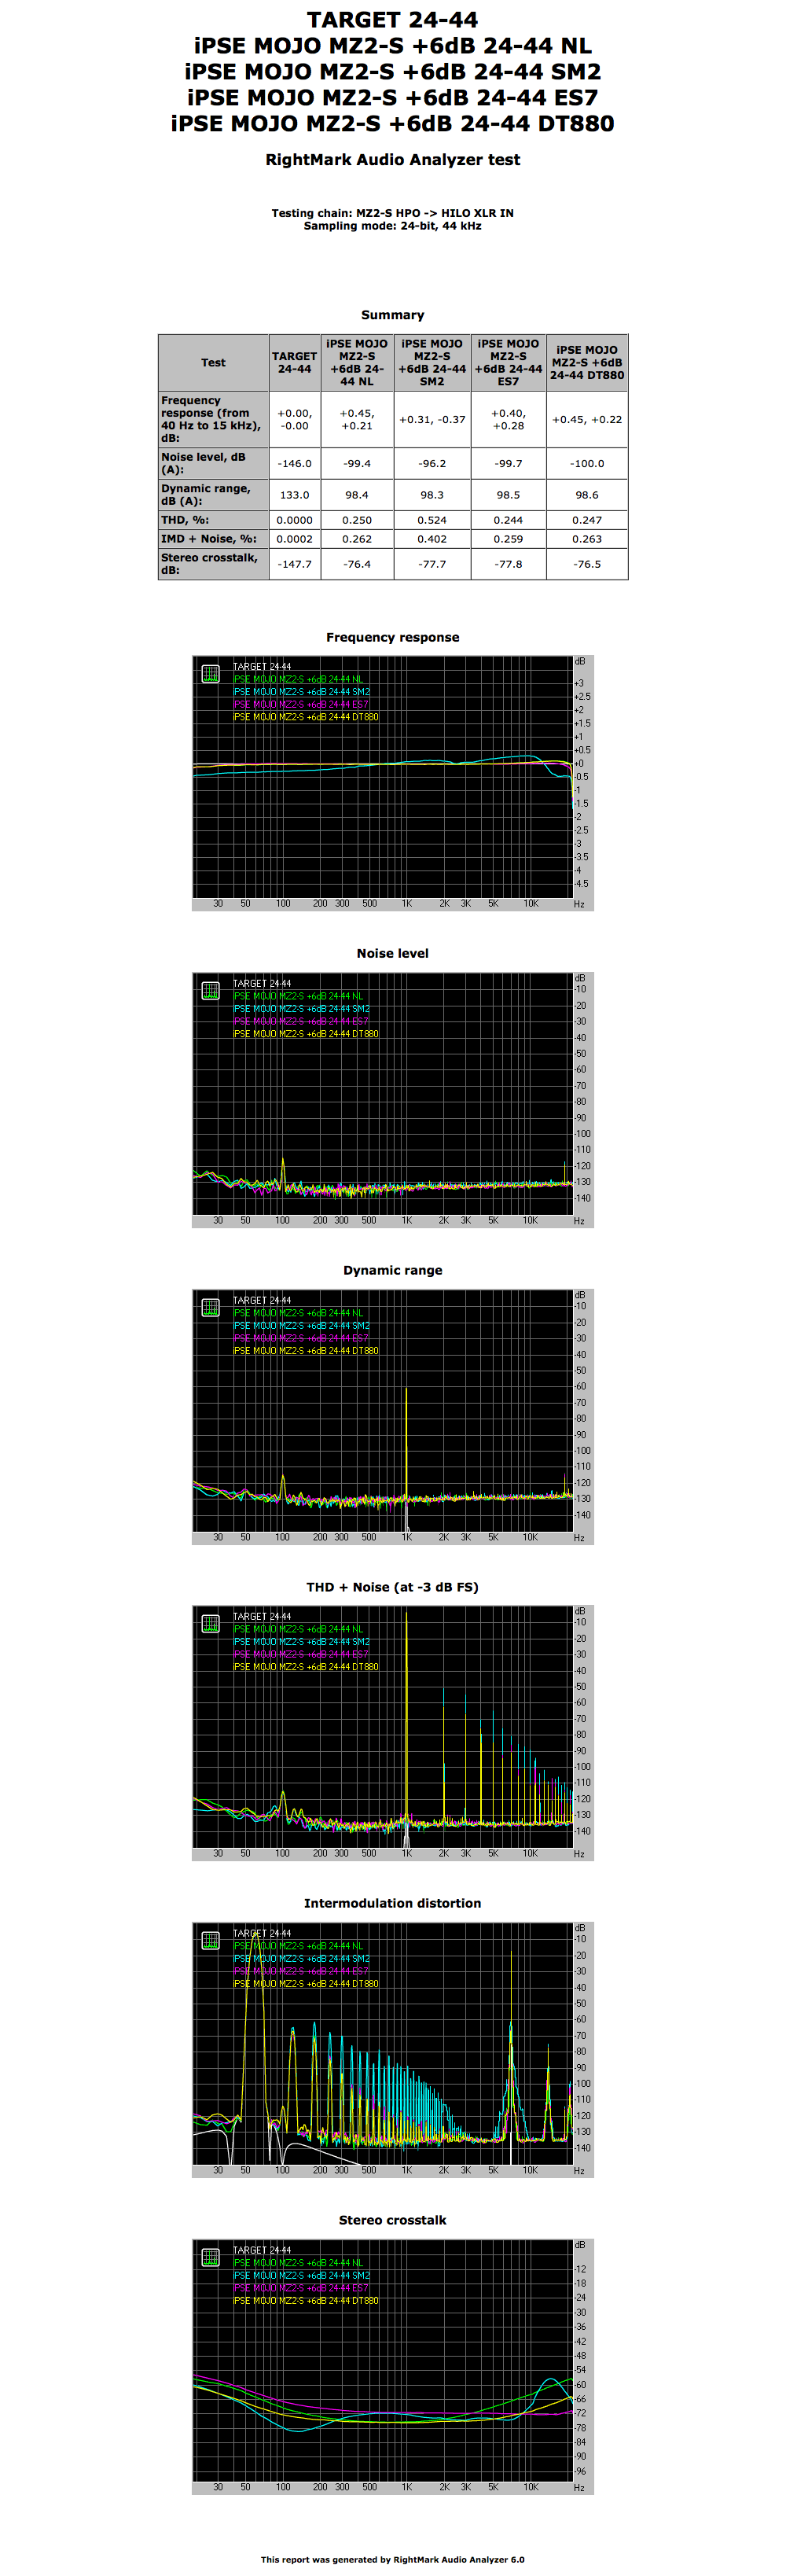Click title line 'iPSE MOJO MZ2-S +6dB 24-44 DT880'
The width and height of the screenshot is (786, 2576).
click(393, 124)
